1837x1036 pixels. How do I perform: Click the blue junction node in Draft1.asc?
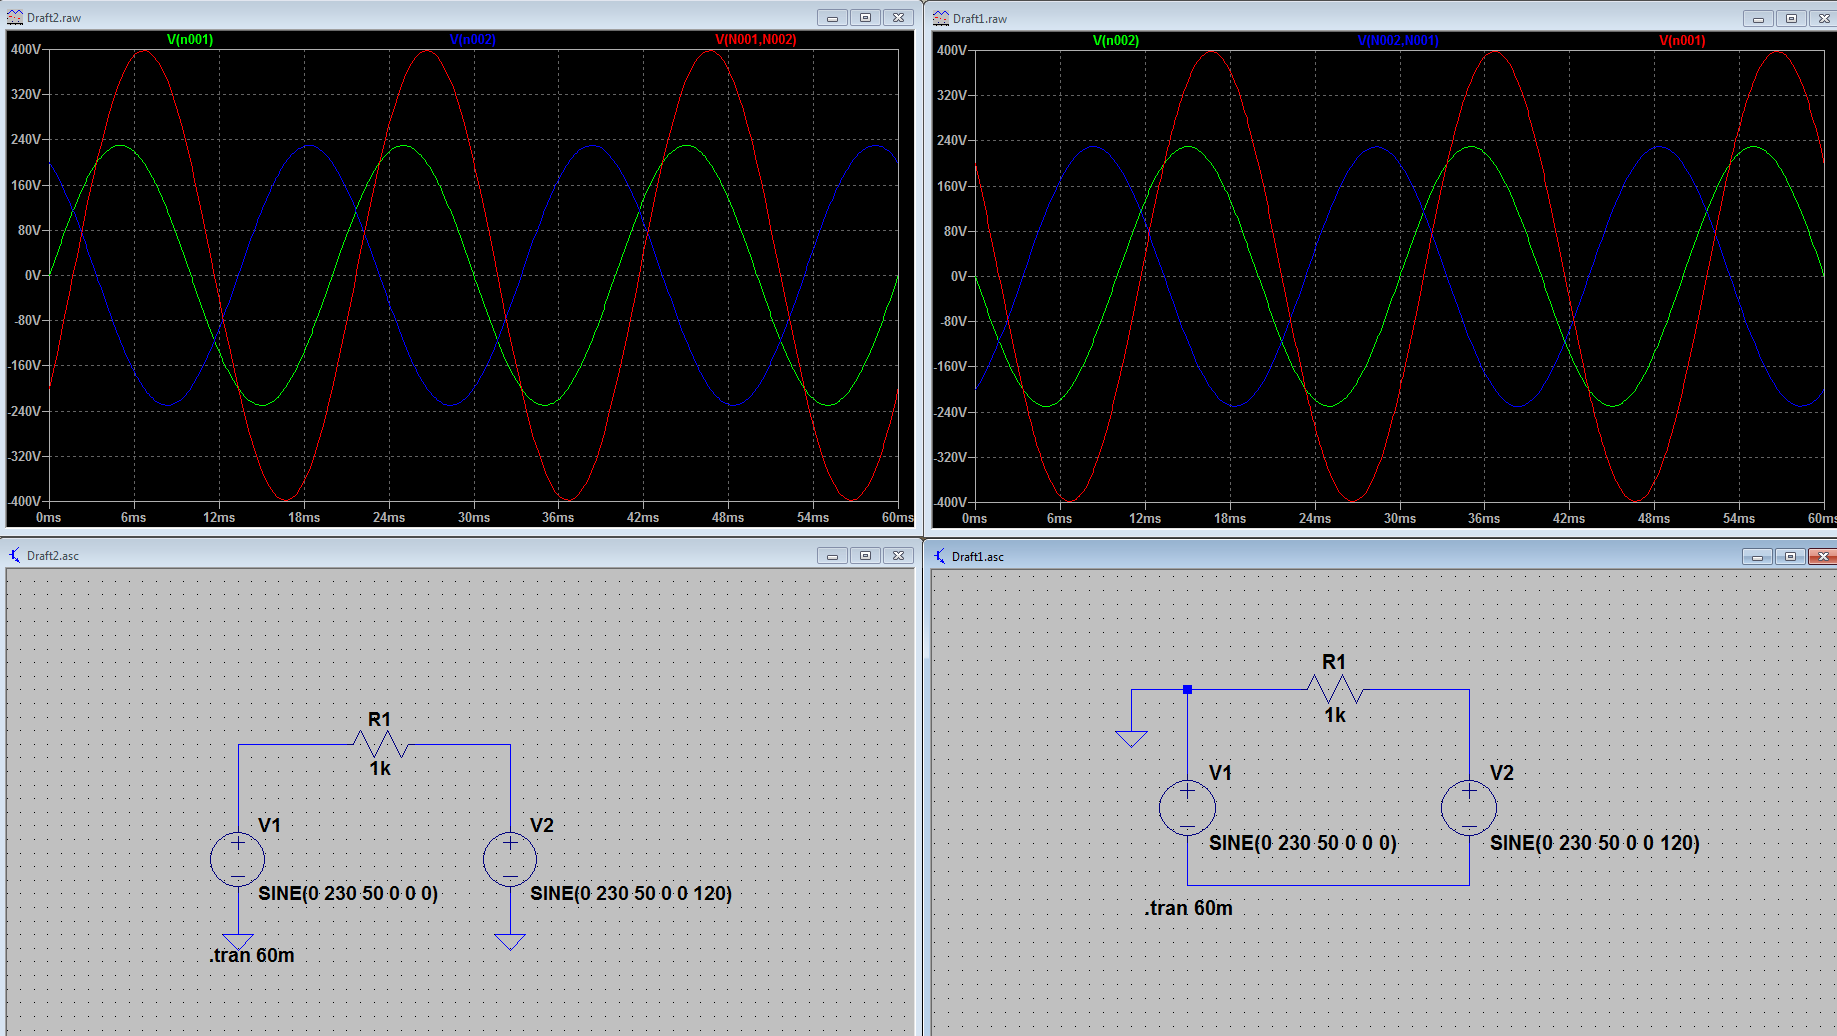1187,690
